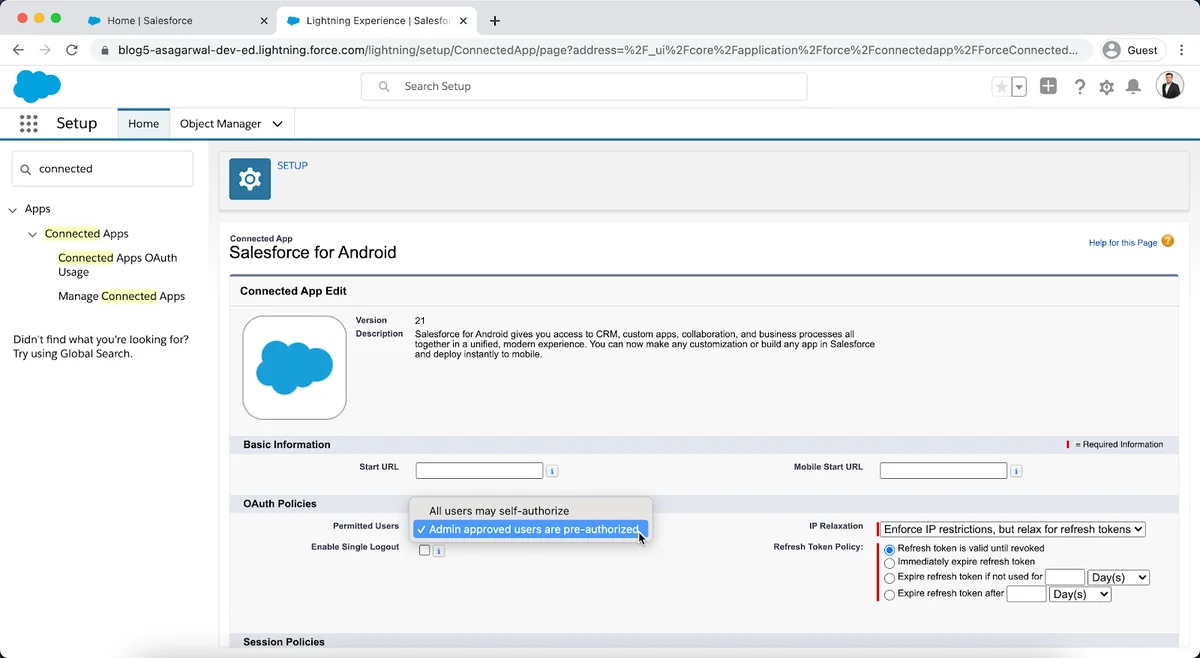Collapse the Connected Apps tree node
Viewport: 1200px width, 658px height.
click(x=33, y=234)
